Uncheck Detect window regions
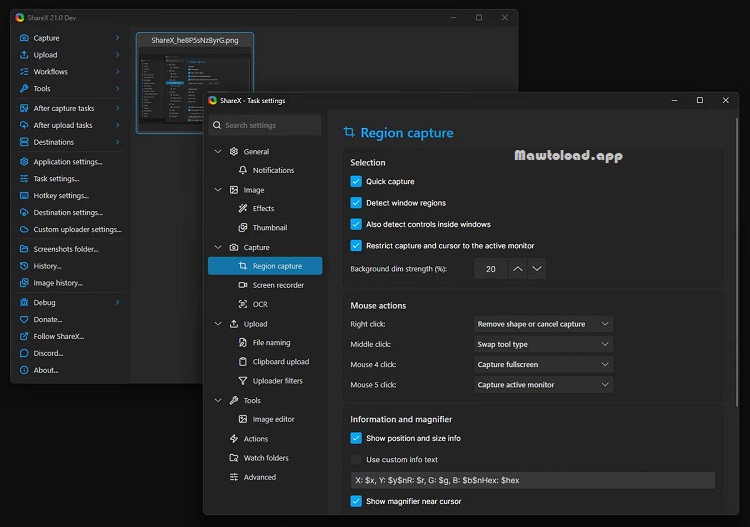The width and height of the screenshot is (750, 527). [356, 203]
